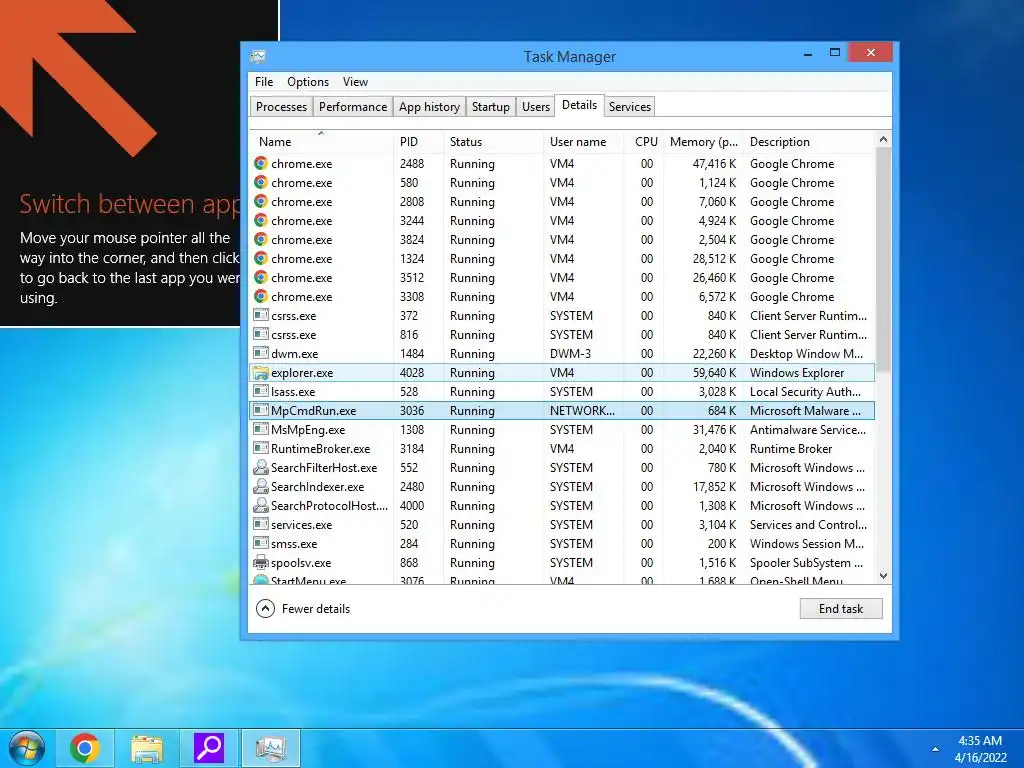The image size is (1024, 768).
Task: Click the Task Manager title bar icon
Action: 258,57
